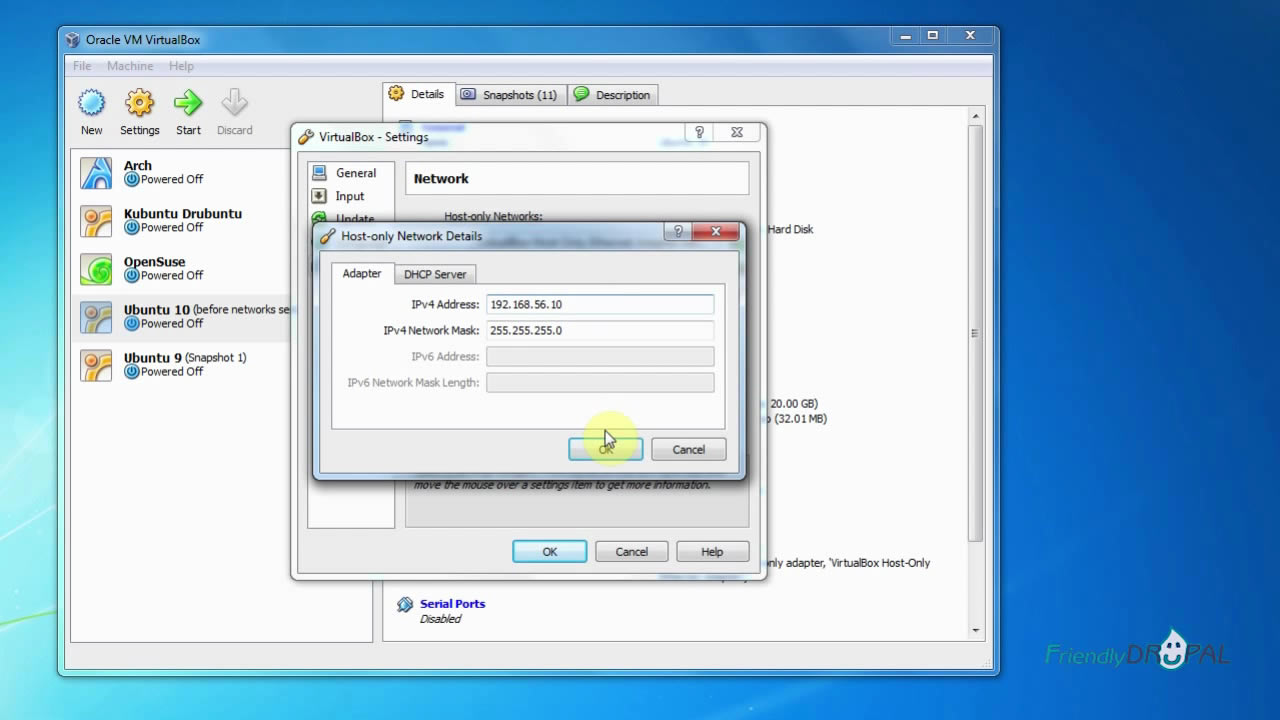Open the Help menu
The width and height of the screenshot is (1280, 720).
pyautogui.click(x=181, y=66)
